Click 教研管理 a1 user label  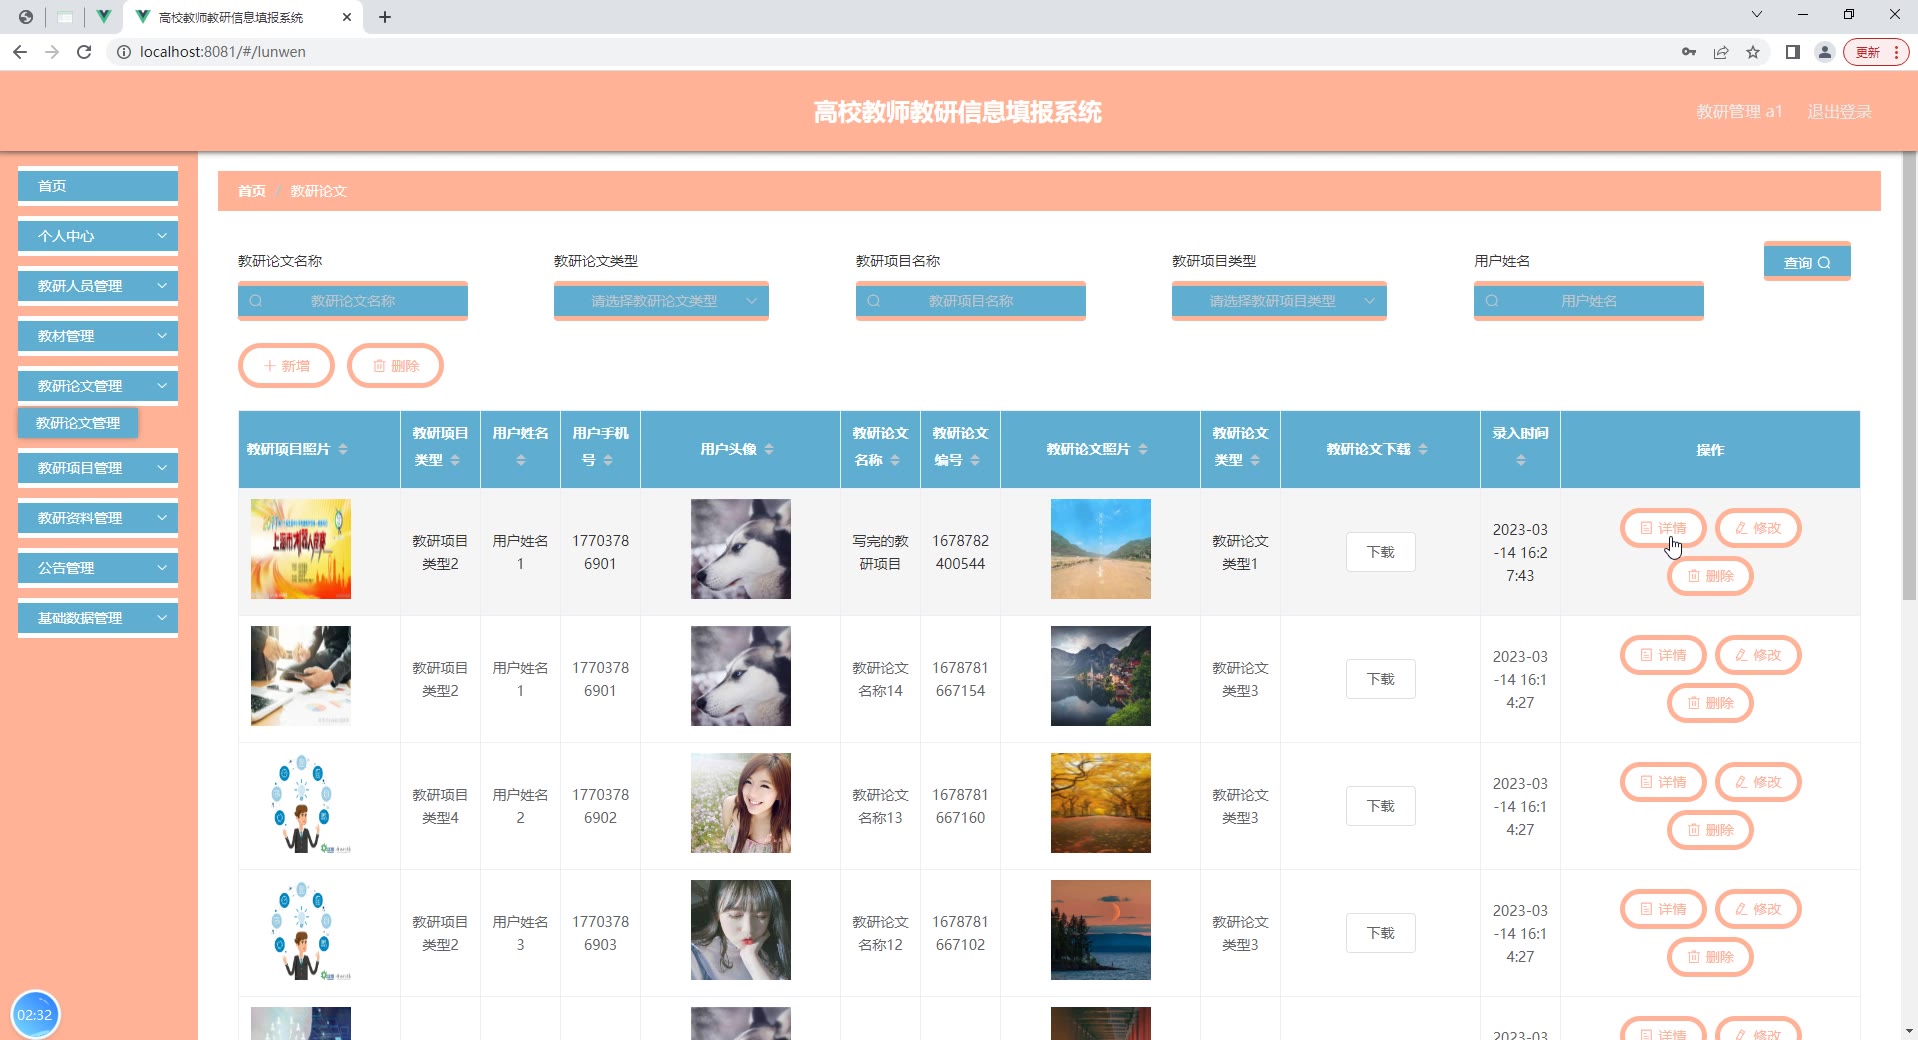point(1739,112)
